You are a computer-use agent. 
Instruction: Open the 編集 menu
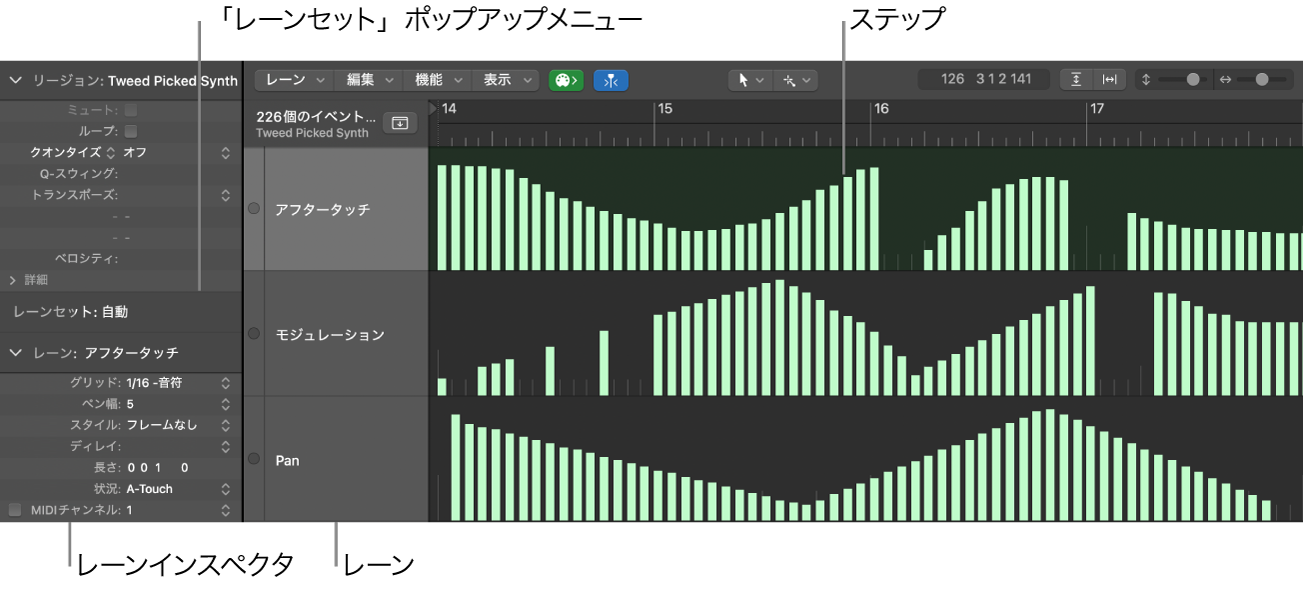pos(370,80)
